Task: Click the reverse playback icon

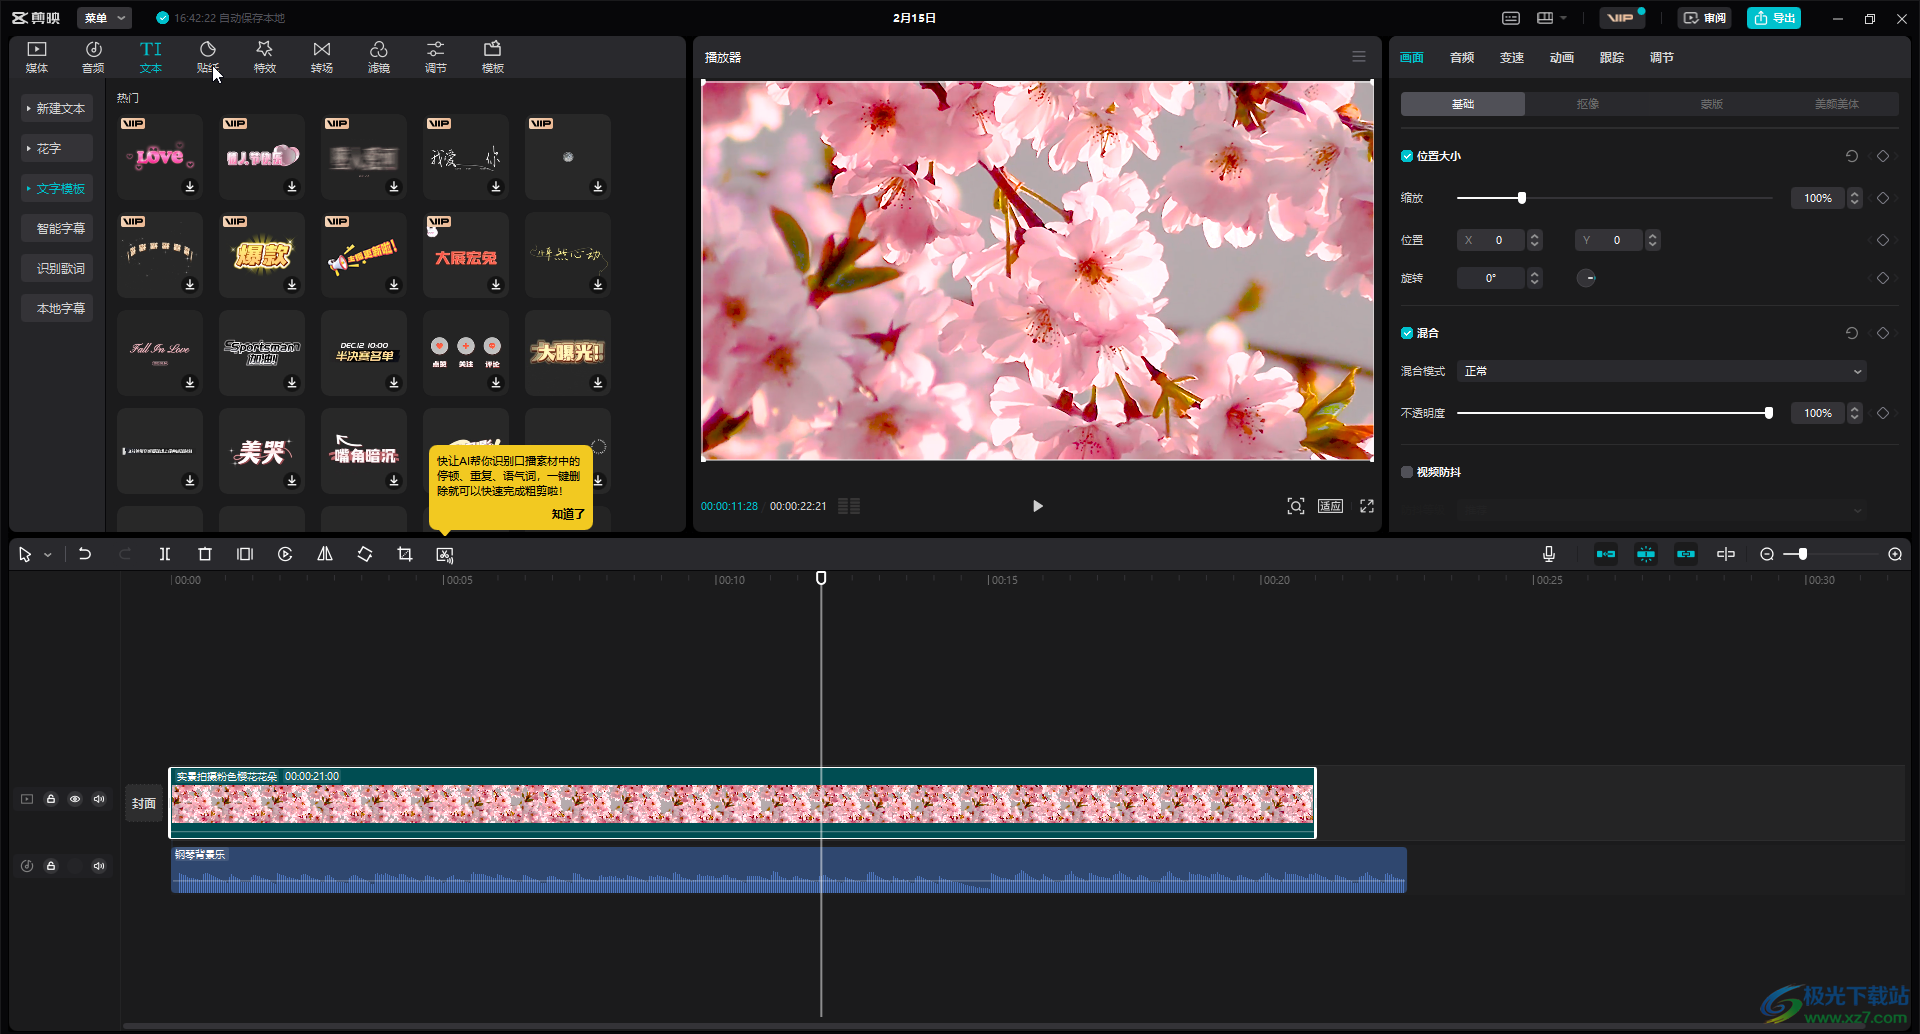Action: point(285,554)
